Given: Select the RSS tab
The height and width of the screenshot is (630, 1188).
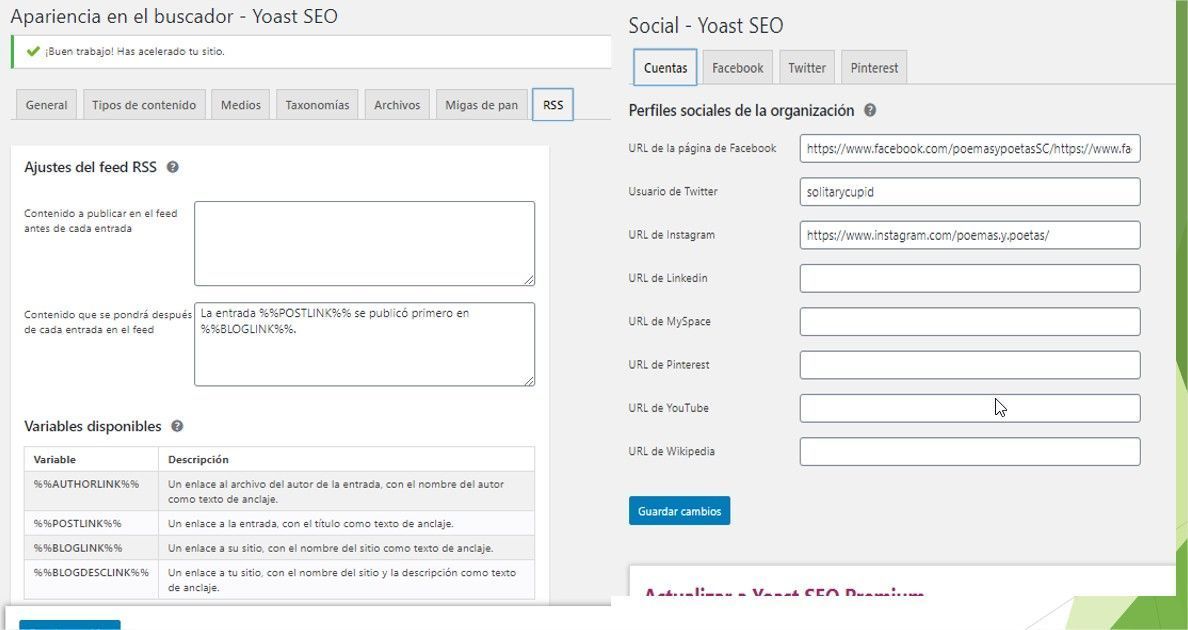Looking at the screenshot, I should point(553,105).
